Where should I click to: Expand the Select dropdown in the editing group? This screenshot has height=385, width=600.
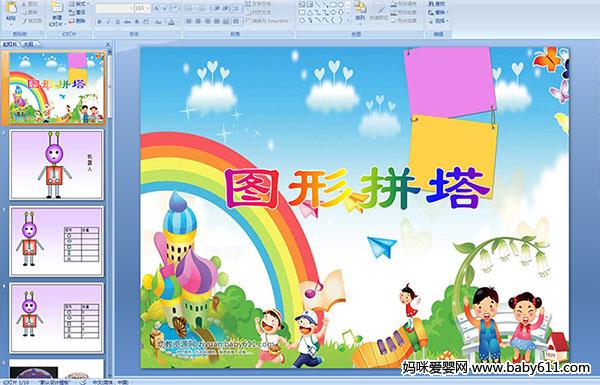tap(439, 21)
